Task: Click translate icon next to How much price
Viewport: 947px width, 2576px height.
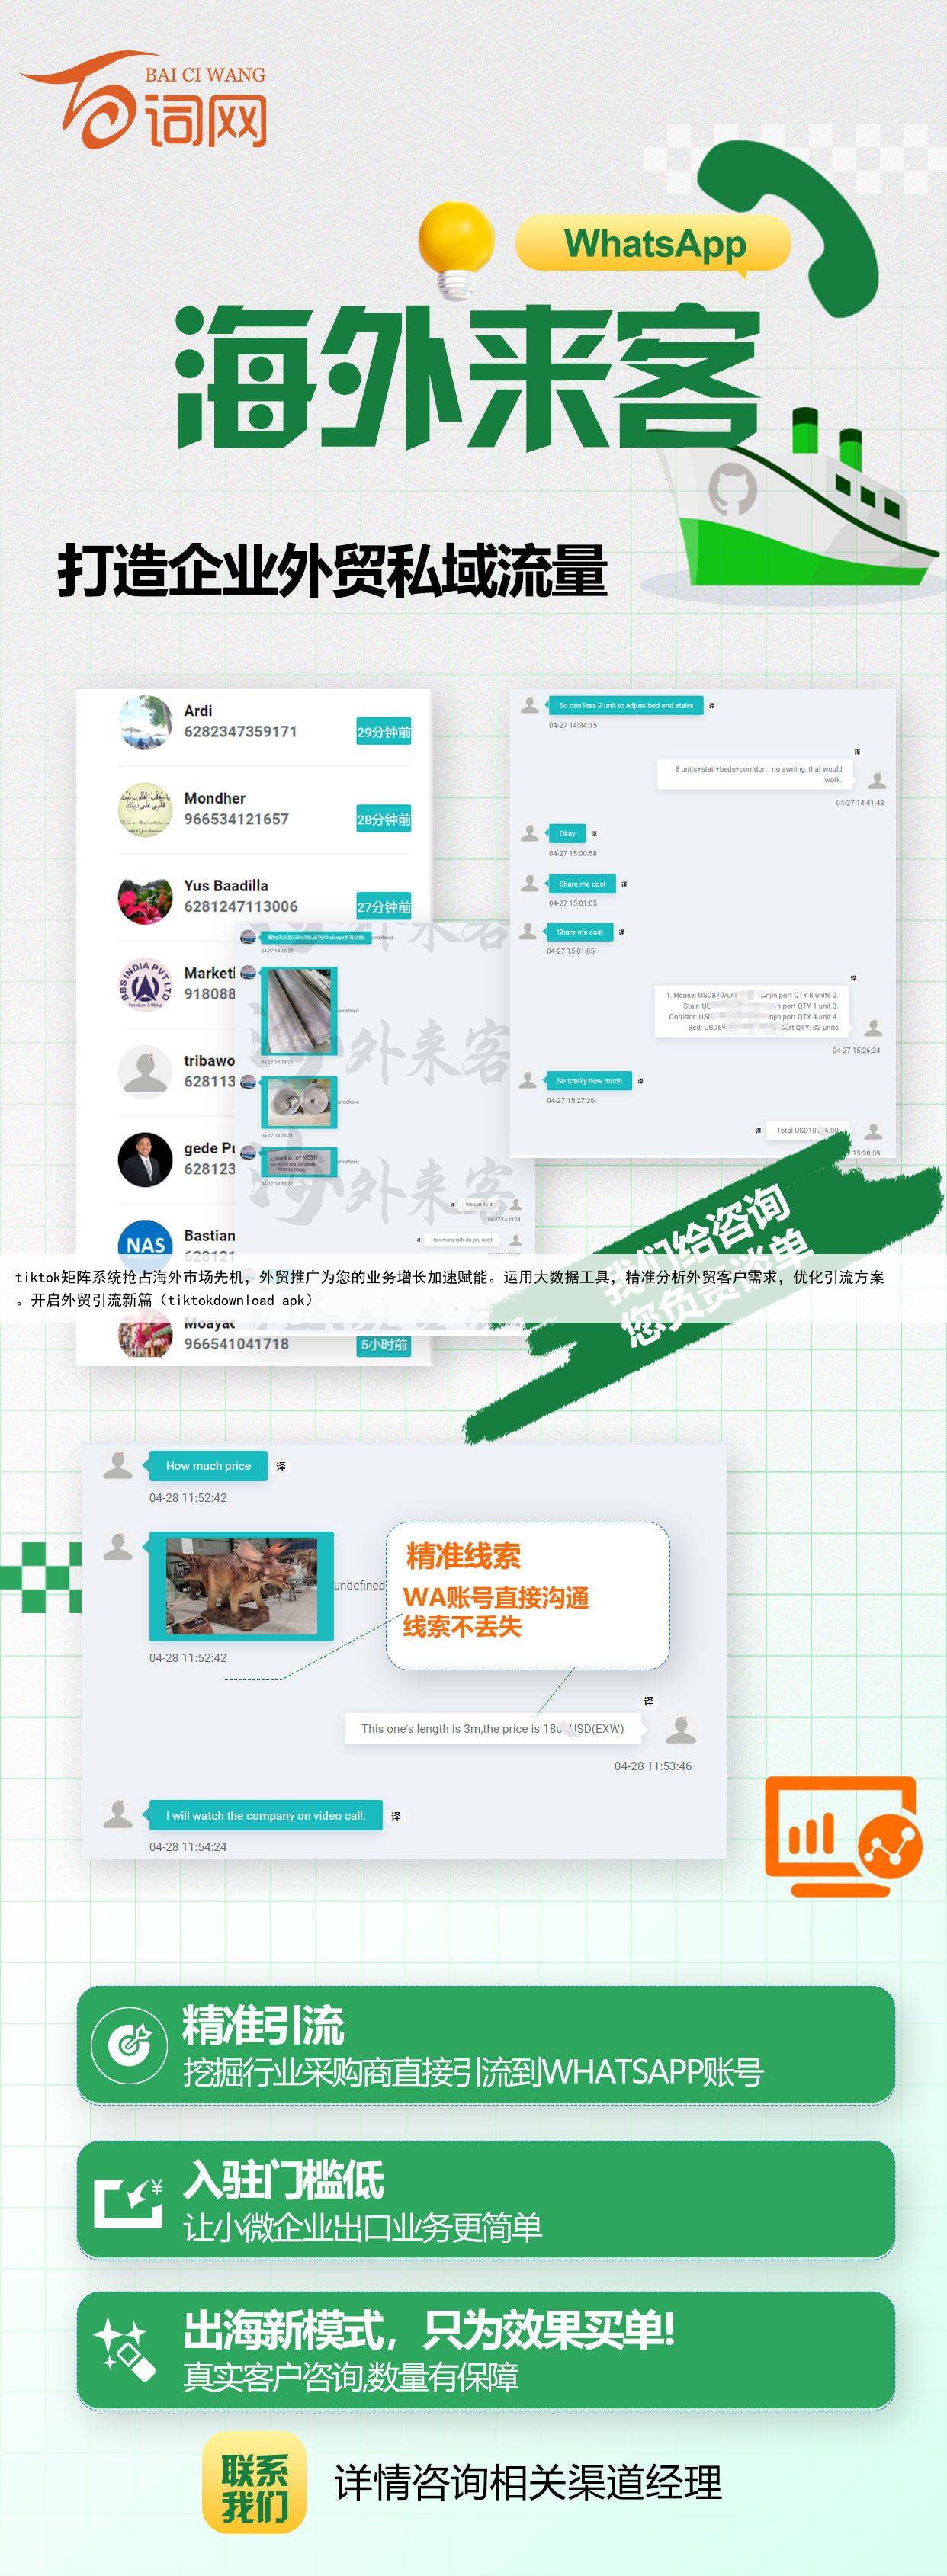Action: click(x=281, y=1466)
